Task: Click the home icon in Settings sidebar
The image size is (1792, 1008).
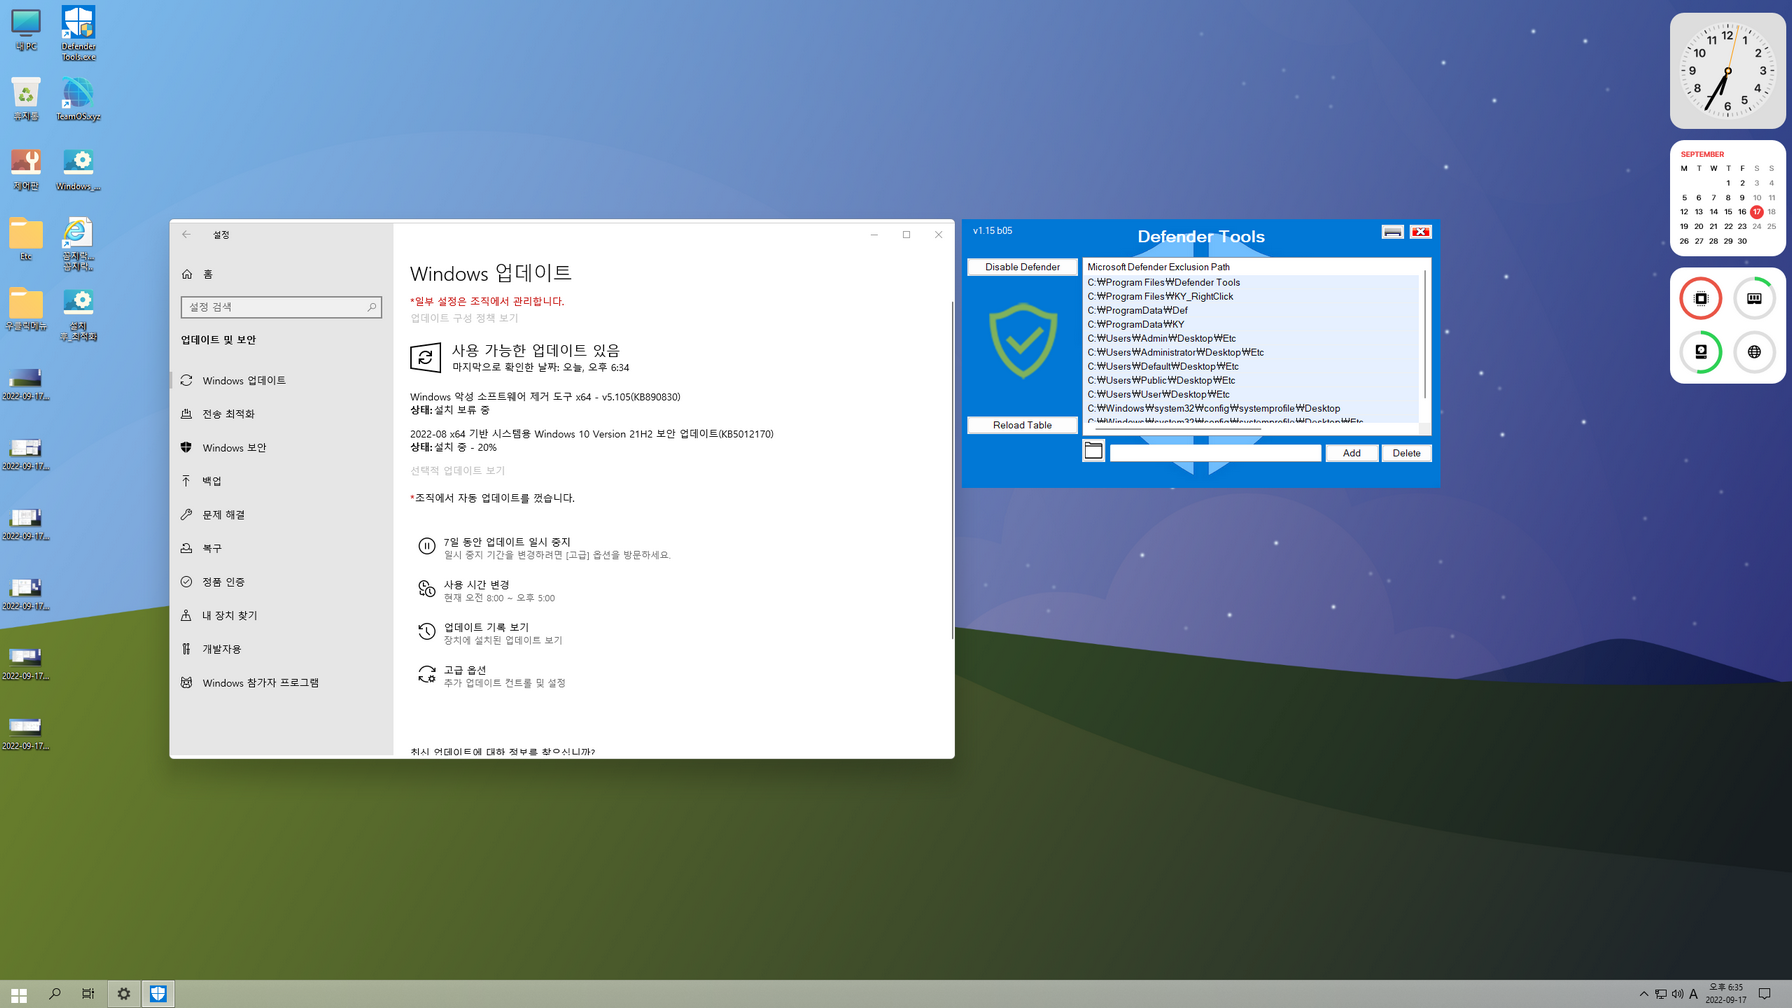Action: click(x=187, y=274)
